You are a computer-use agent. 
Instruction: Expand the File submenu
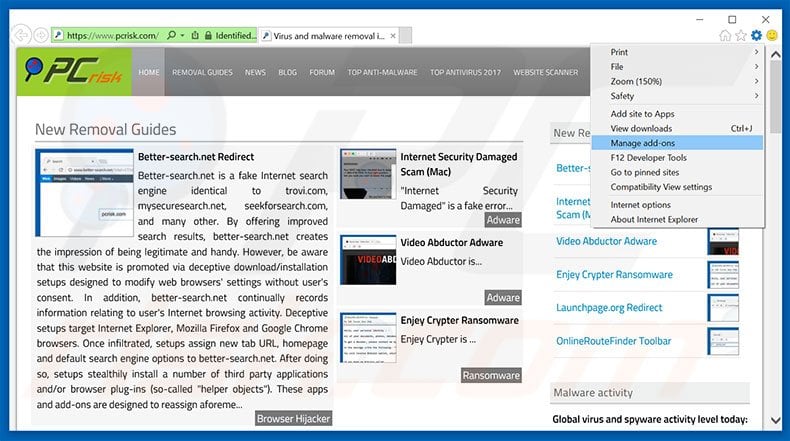677,67
